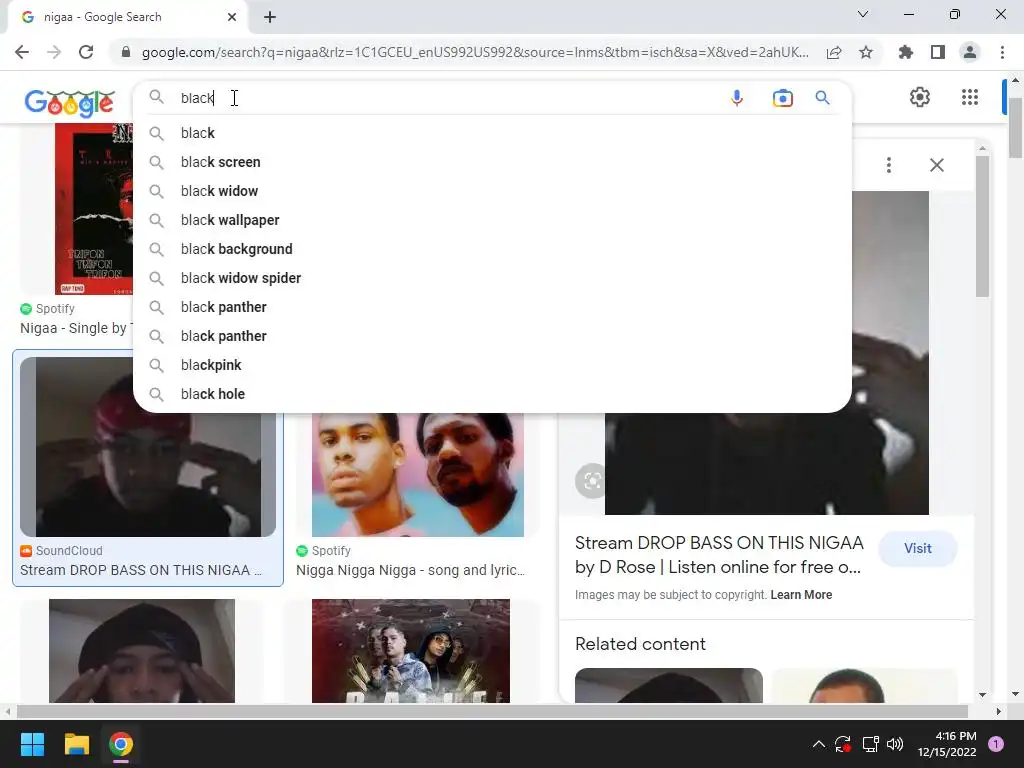The width and height of the screenshot is (1024, 768).
Task: Choose 'black background' suggestion
Action: click(x=492, y=249)
